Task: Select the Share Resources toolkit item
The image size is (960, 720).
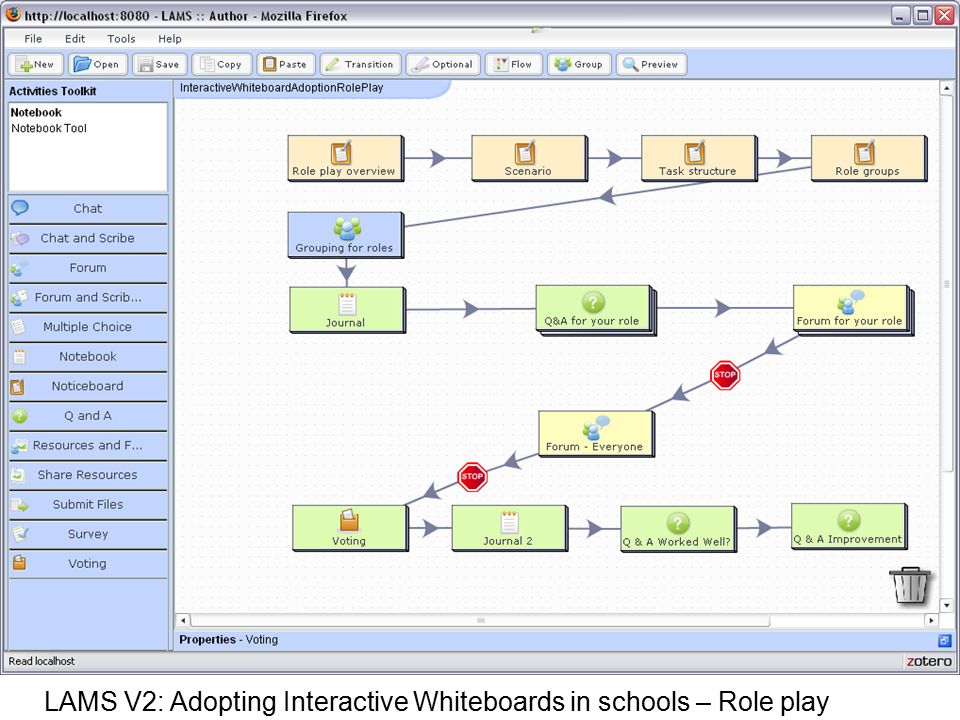Action: pos(88,475)
